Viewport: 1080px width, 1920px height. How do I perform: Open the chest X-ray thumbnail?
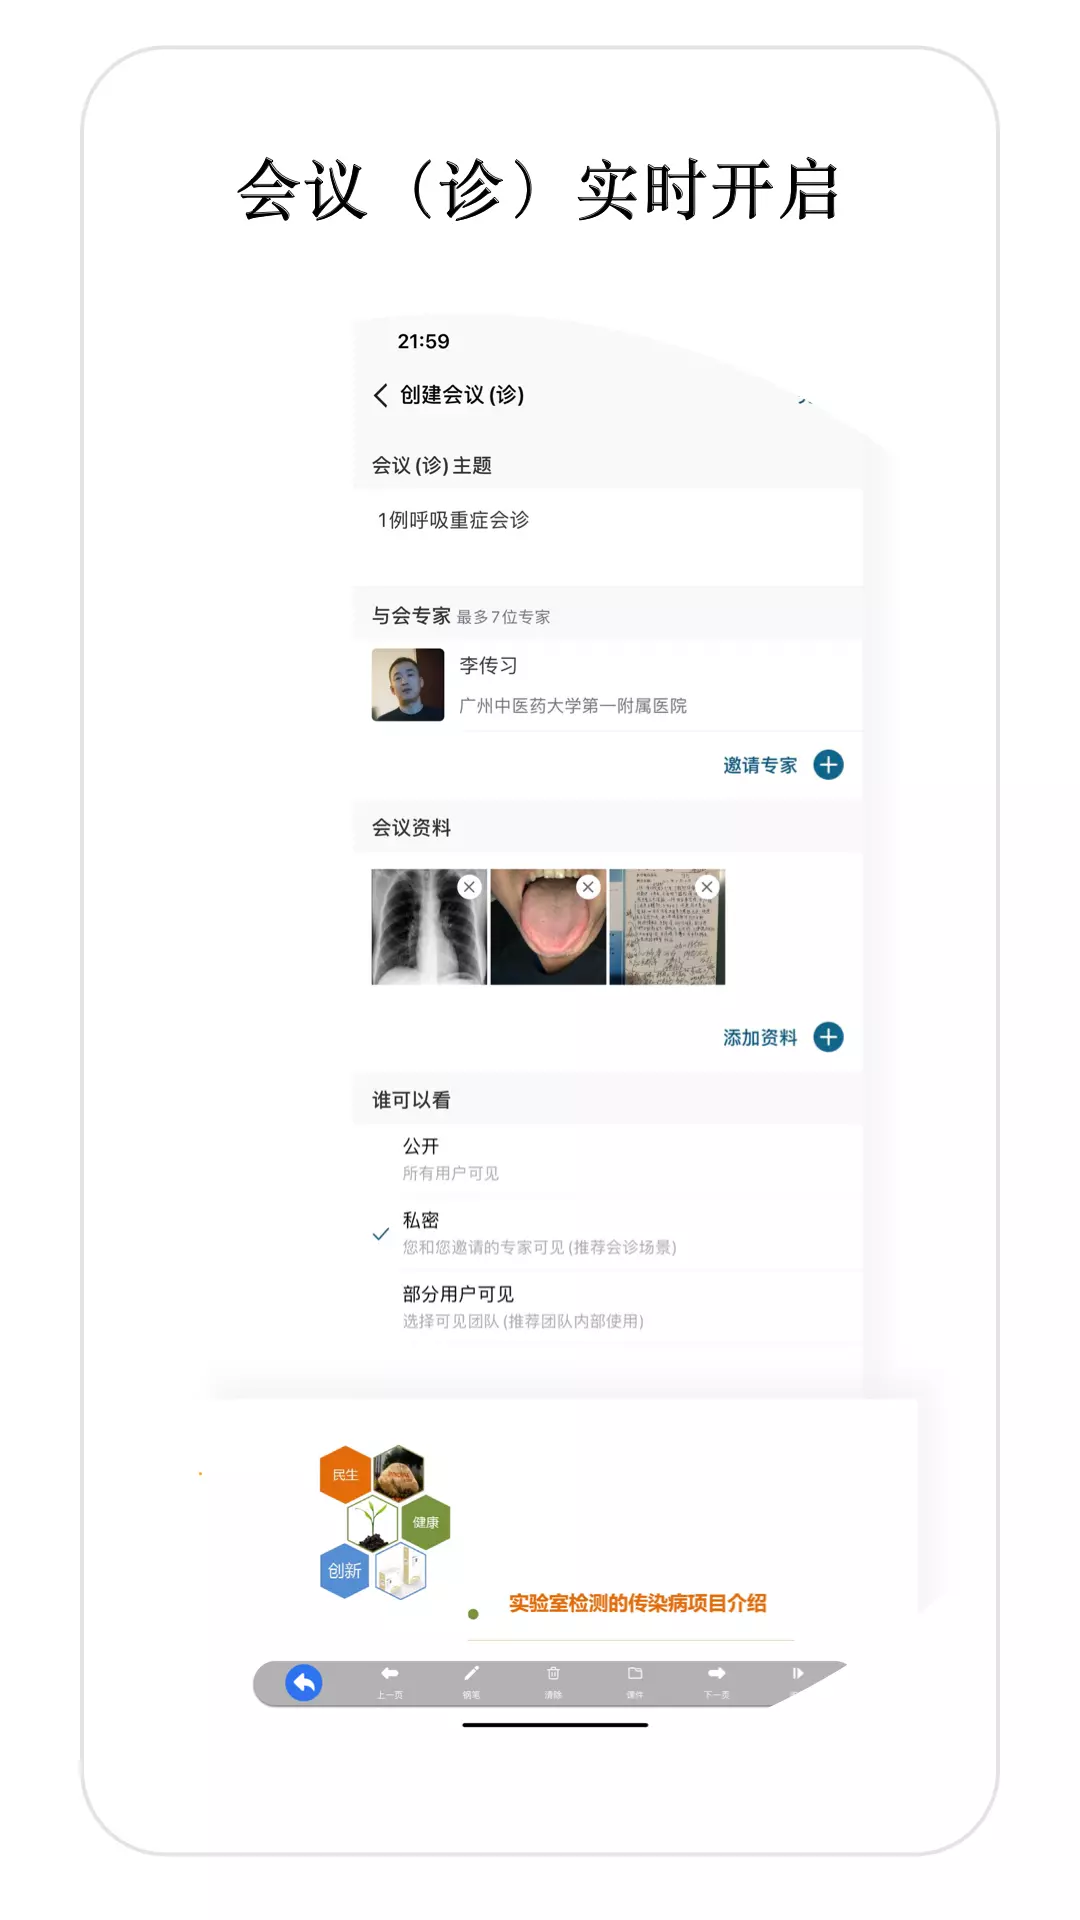429,927
